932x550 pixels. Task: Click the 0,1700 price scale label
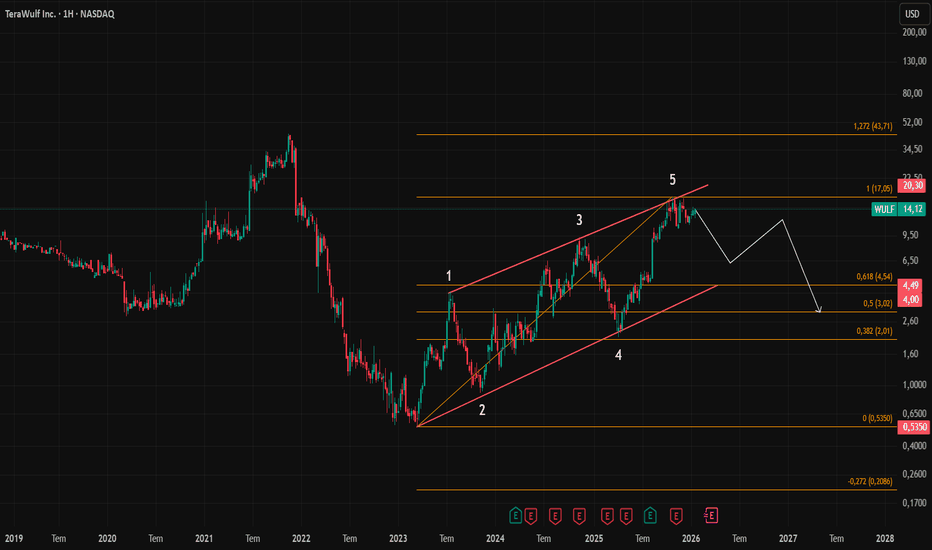click(x=914, y=502)
